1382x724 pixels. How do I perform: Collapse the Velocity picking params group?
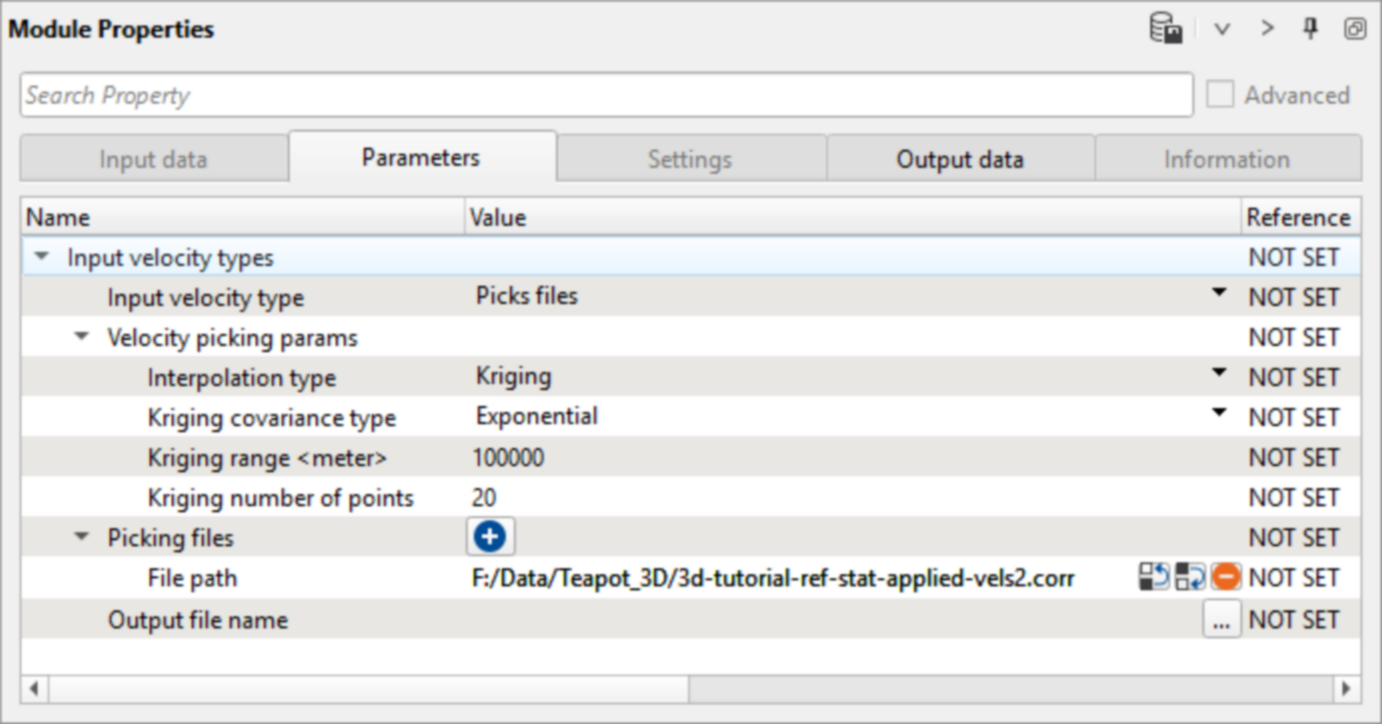81,338
